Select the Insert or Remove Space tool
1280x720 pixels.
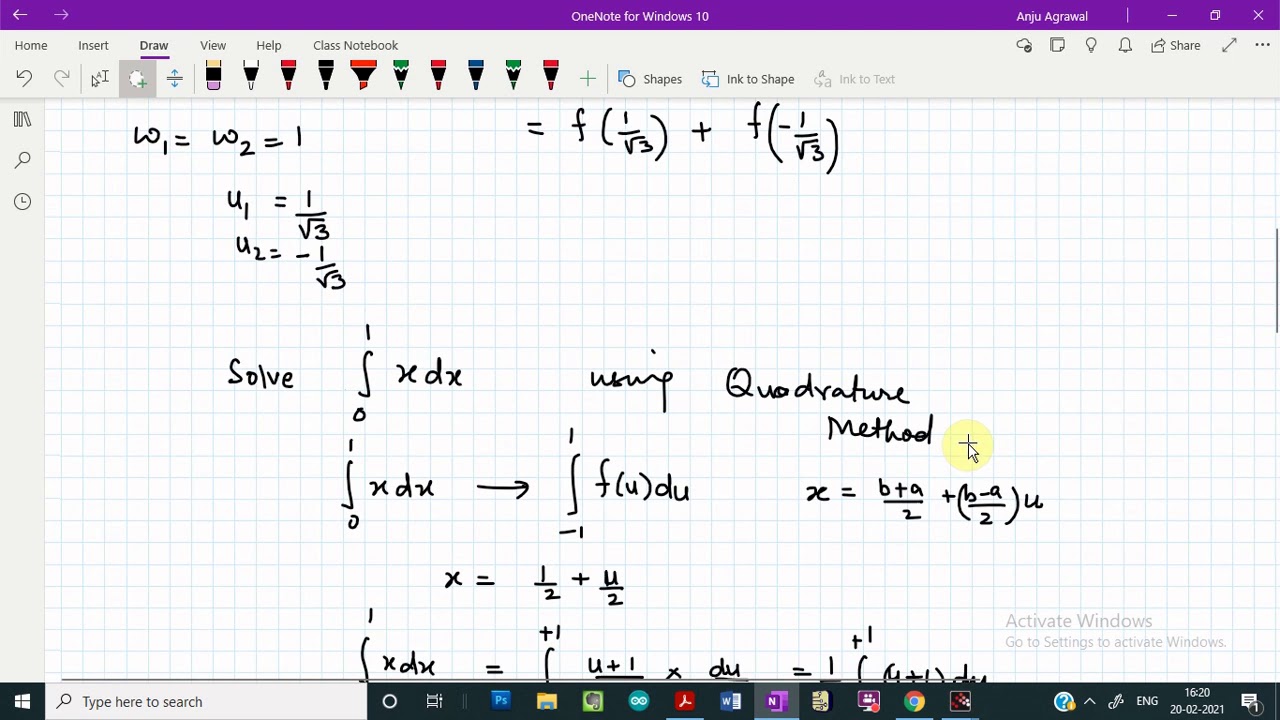coord(175,79)
